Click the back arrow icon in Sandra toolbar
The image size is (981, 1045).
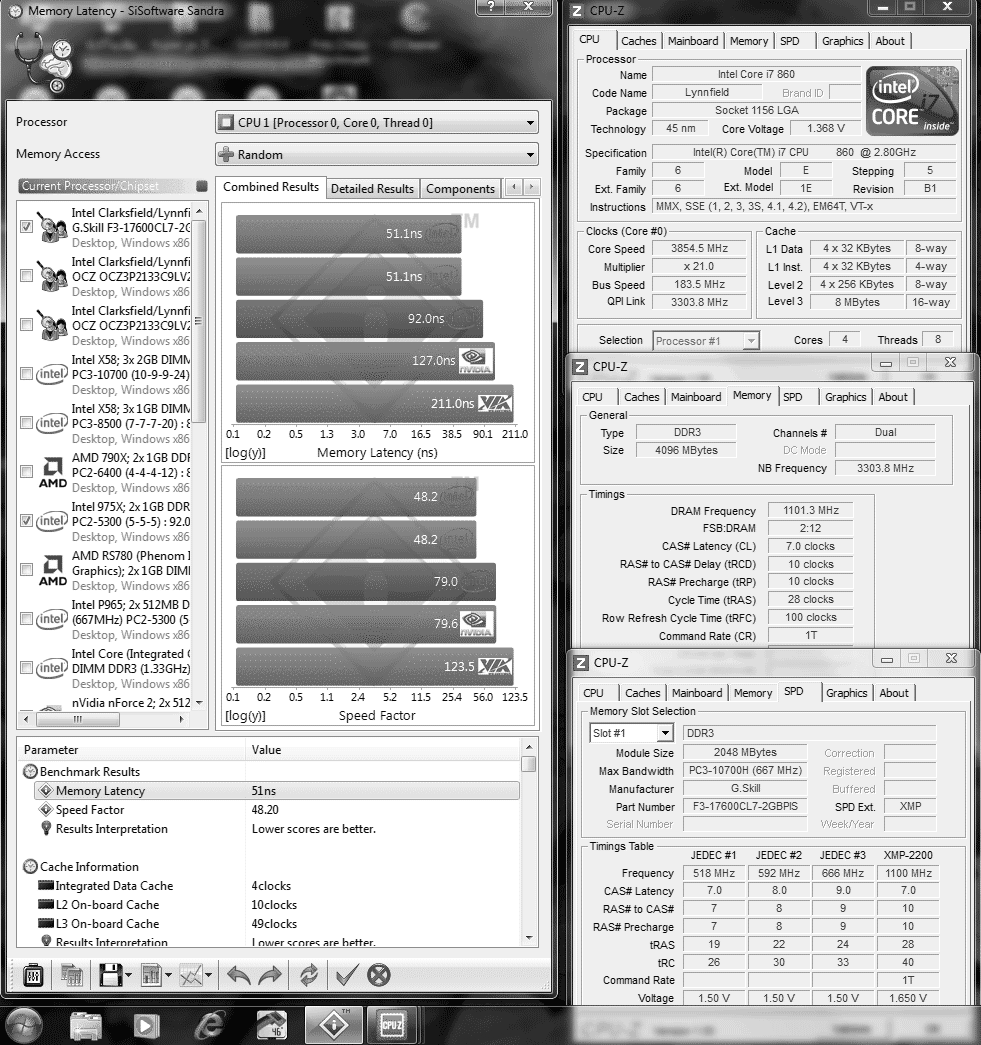pos(239,976)
